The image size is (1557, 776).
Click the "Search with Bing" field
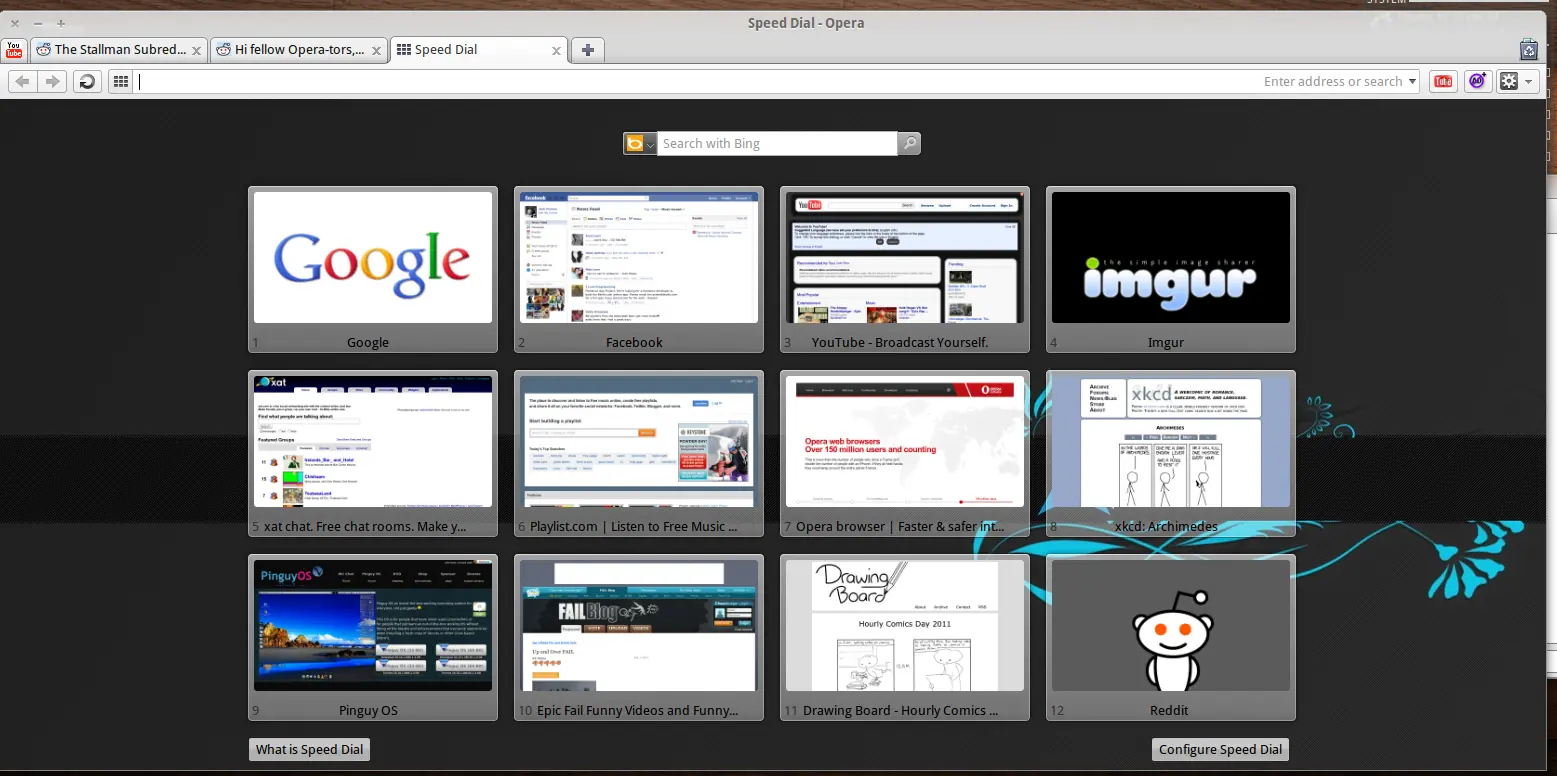777,144
